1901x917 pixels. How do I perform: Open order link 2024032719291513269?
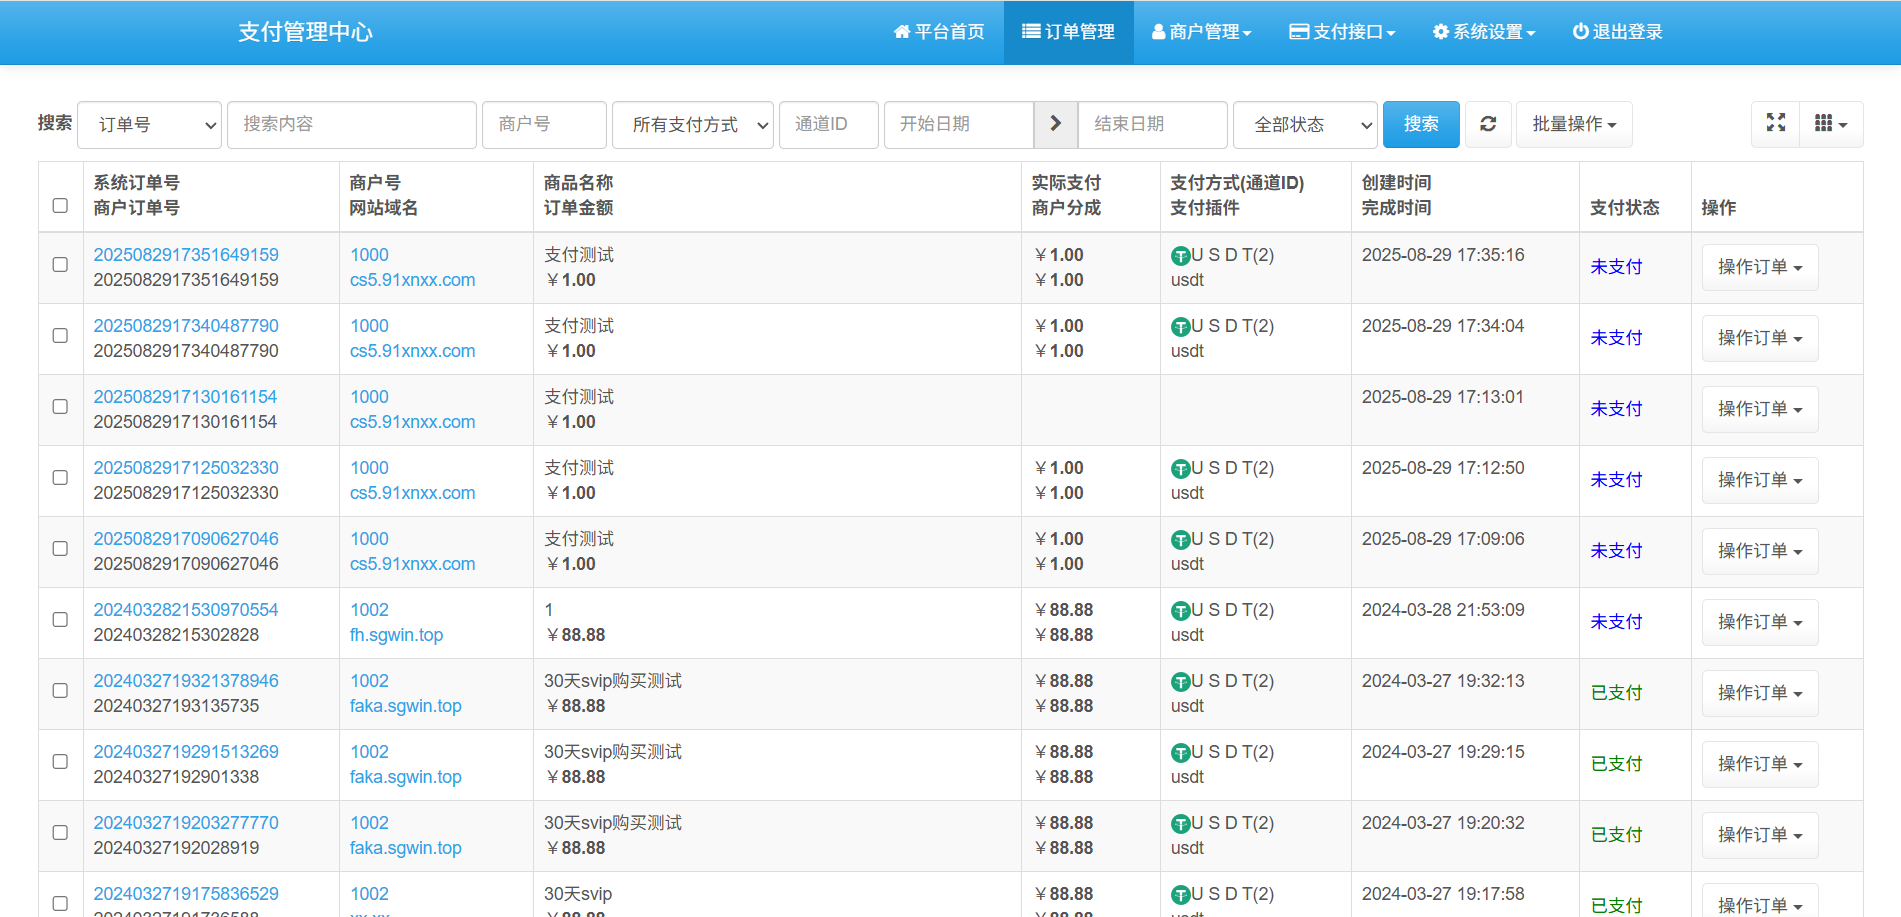tap(186, 752)
